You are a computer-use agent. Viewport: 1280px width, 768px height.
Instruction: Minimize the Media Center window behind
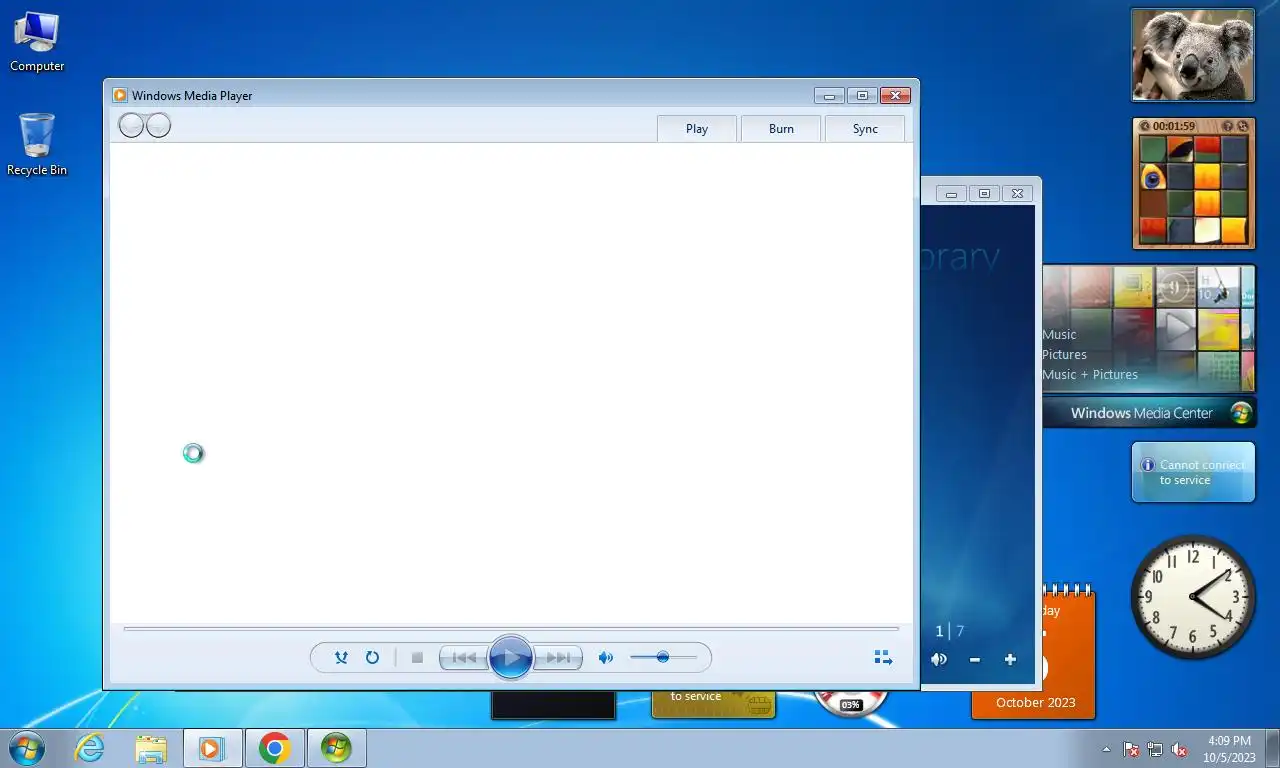[x=951, y=194]
